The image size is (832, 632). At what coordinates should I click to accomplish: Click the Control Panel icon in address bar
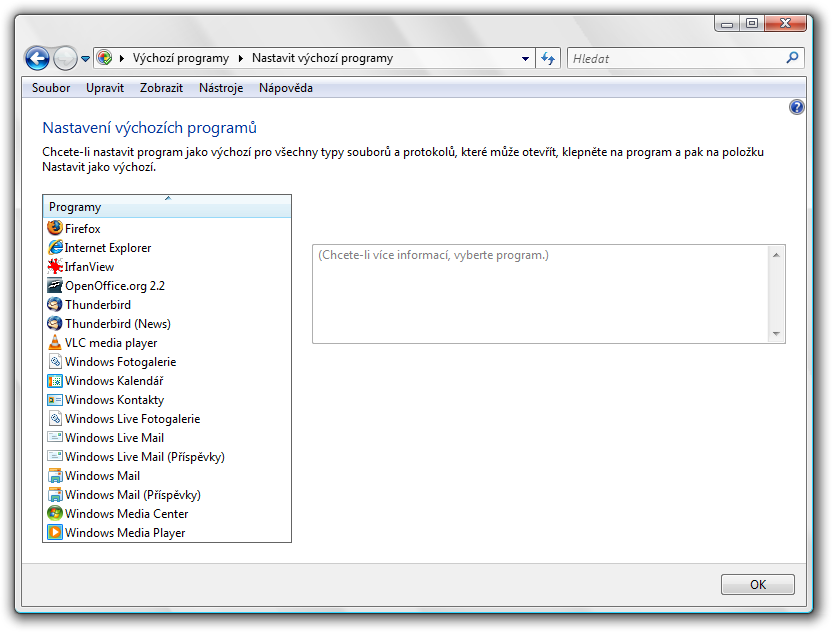tap(105, 58)
